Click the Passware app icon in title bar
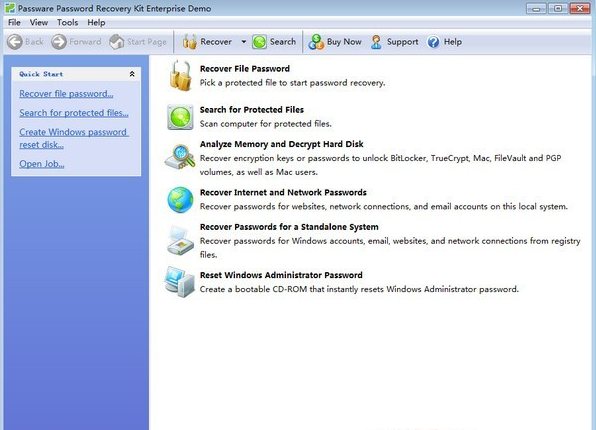This screenshot has width=596, height=430. pyautogui.click(x=10, y=8)
